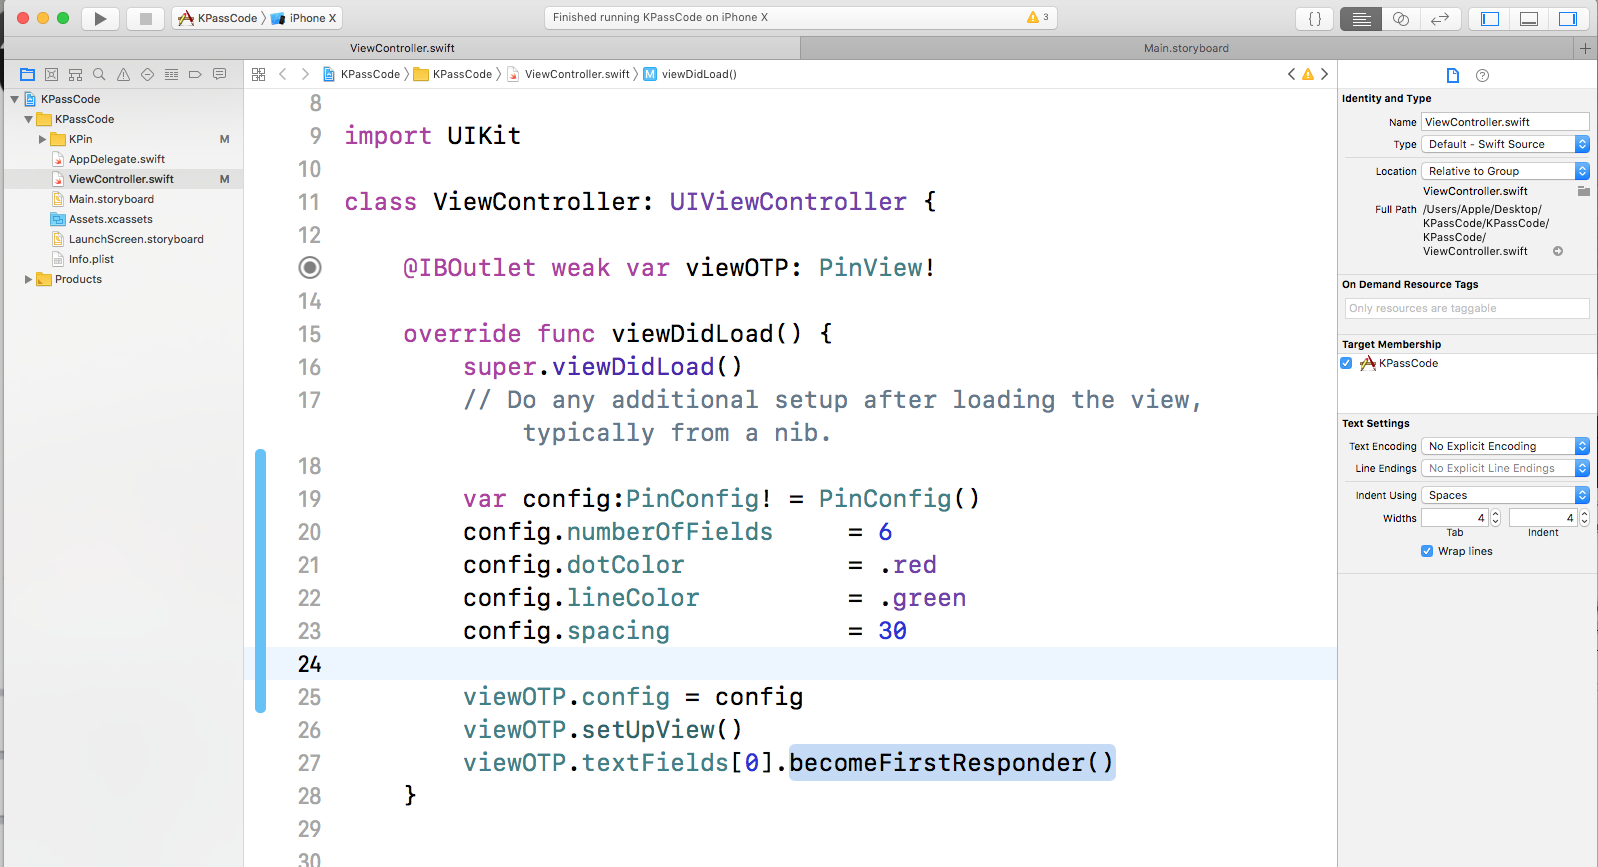Click the Tab width stepper
The image size is (1598, 867).
click(1496, 518)
